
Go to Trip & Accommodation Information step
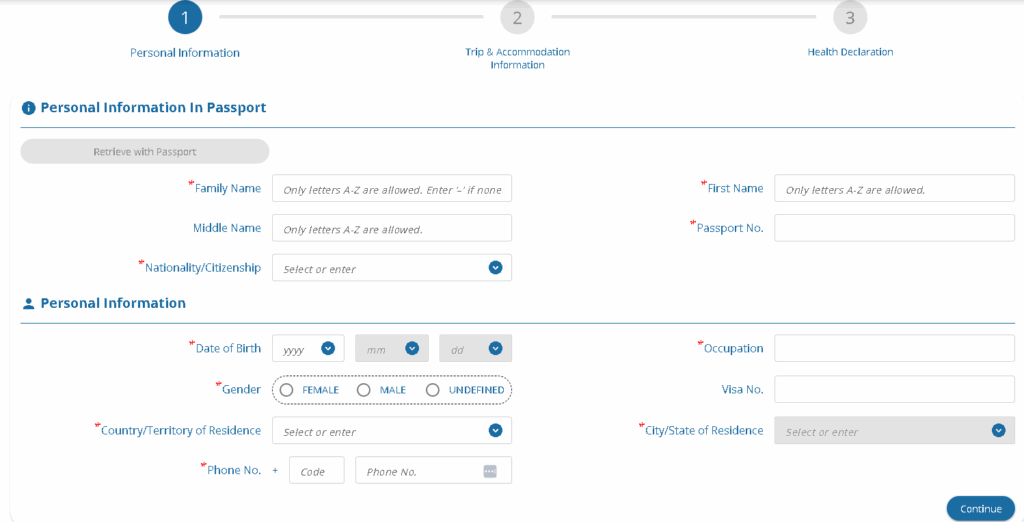point(517,58)
